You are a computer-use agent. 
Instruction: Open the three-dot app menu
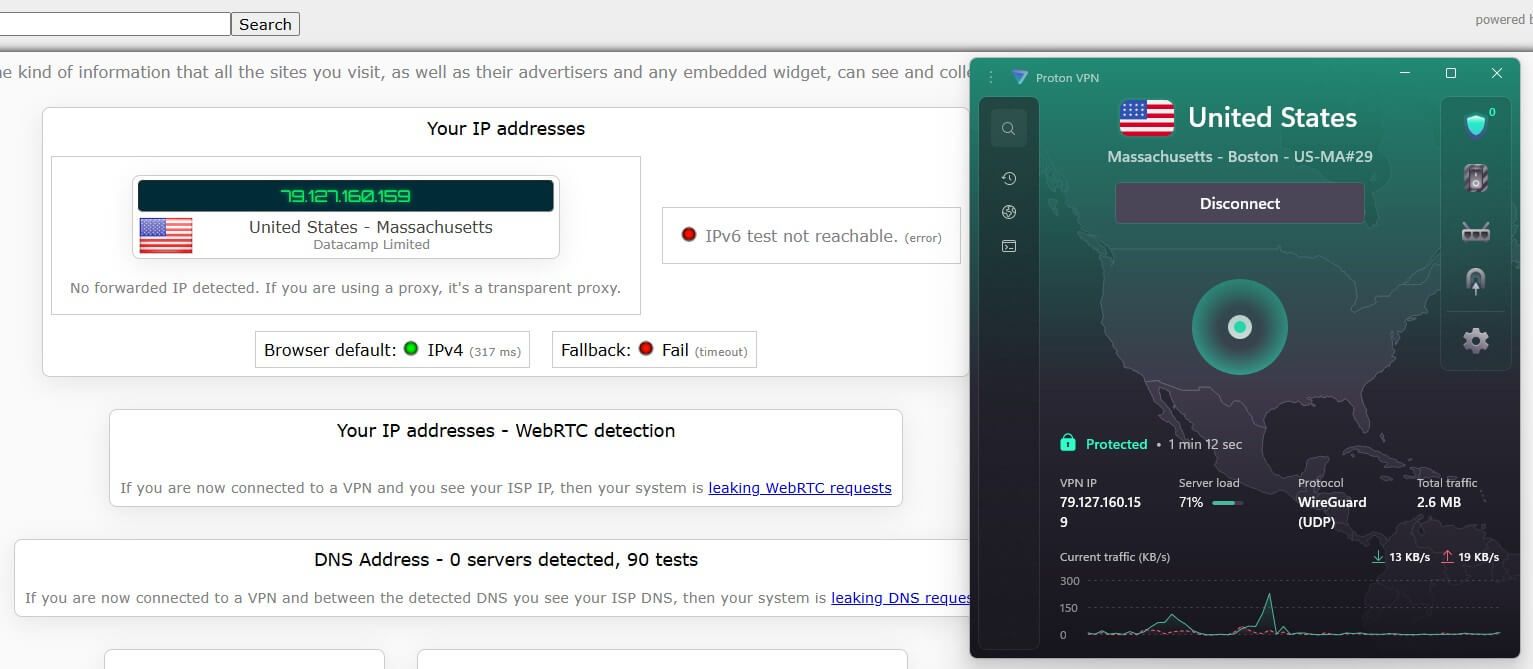tap(991, 77)
